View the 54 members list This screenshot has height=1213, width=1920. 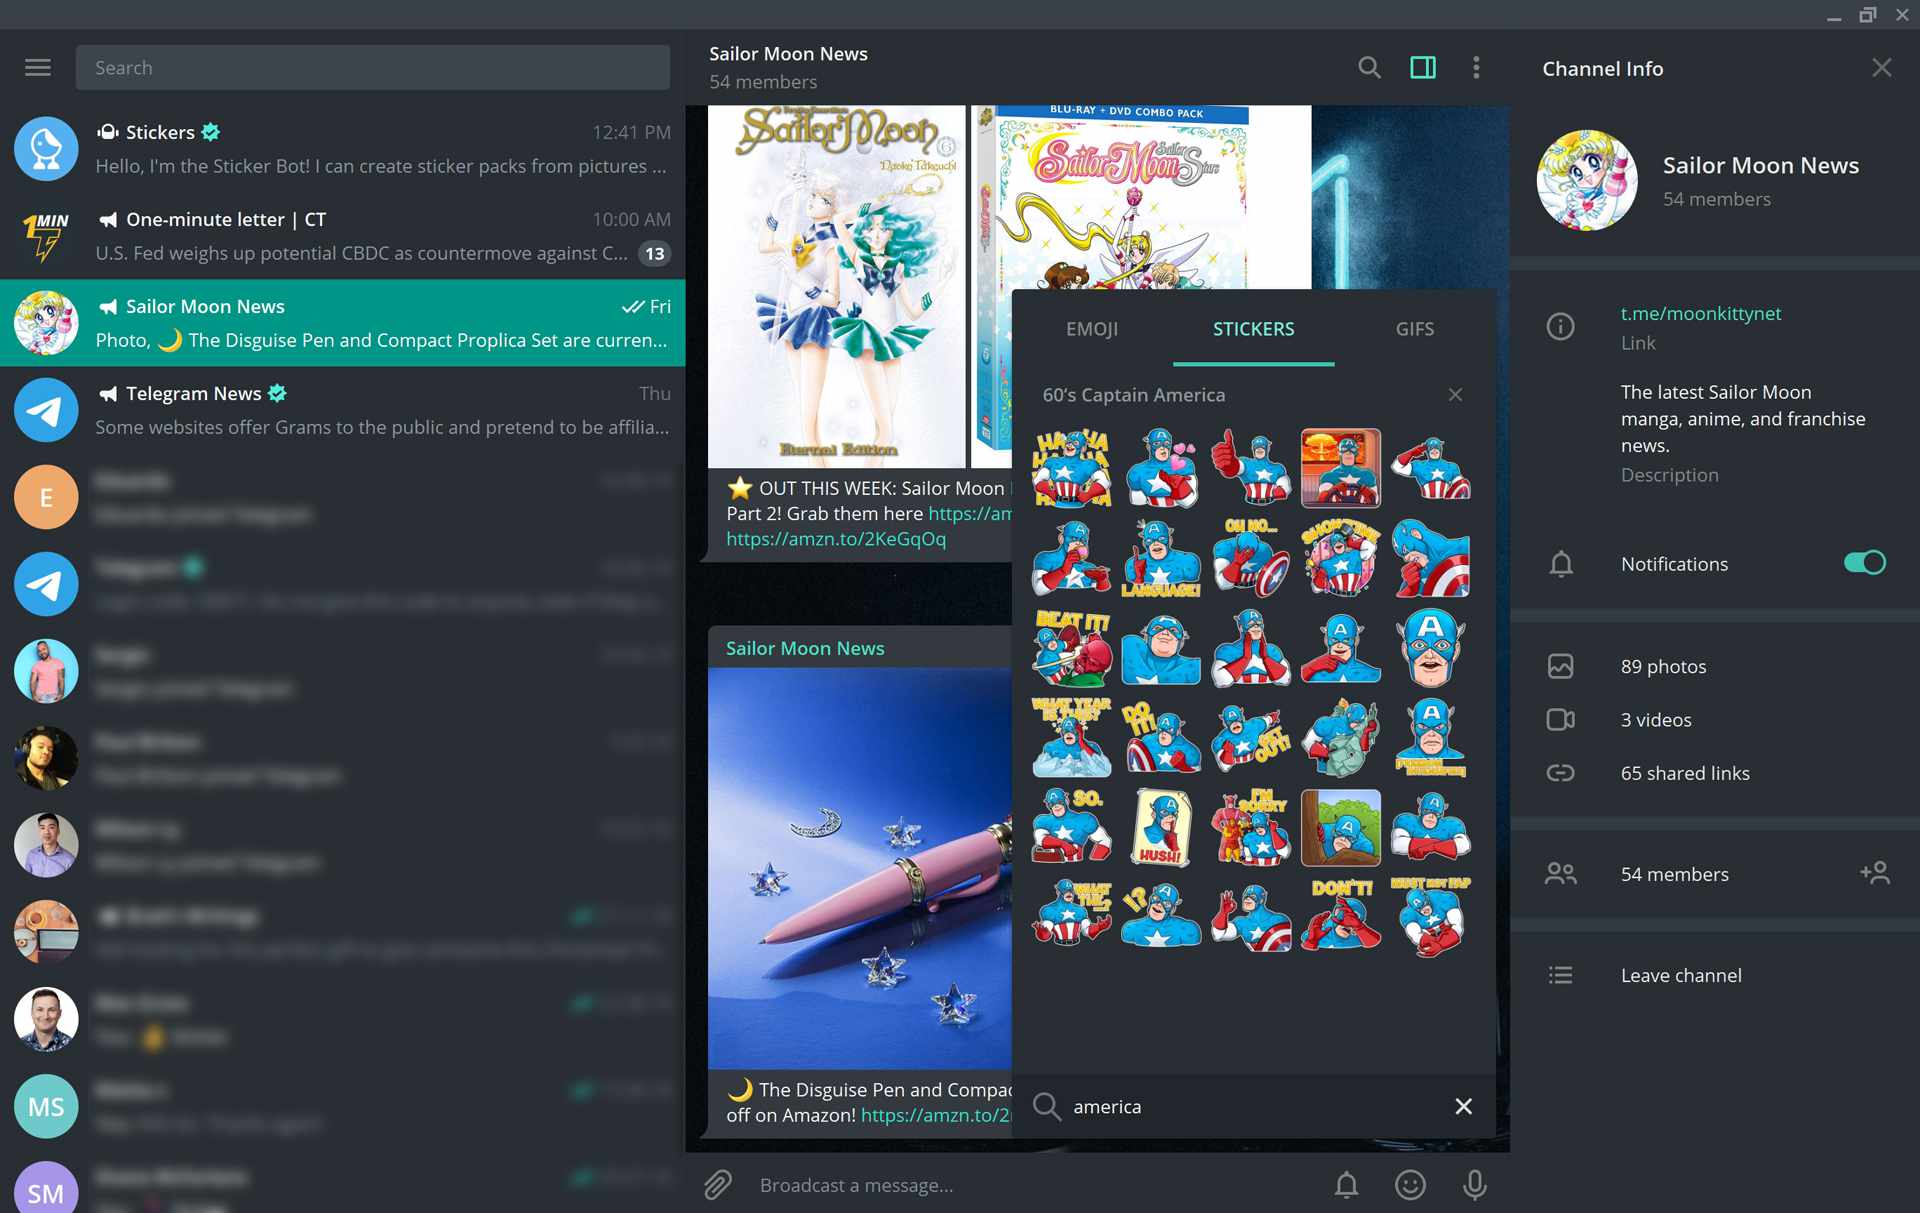coord(1674,873)
